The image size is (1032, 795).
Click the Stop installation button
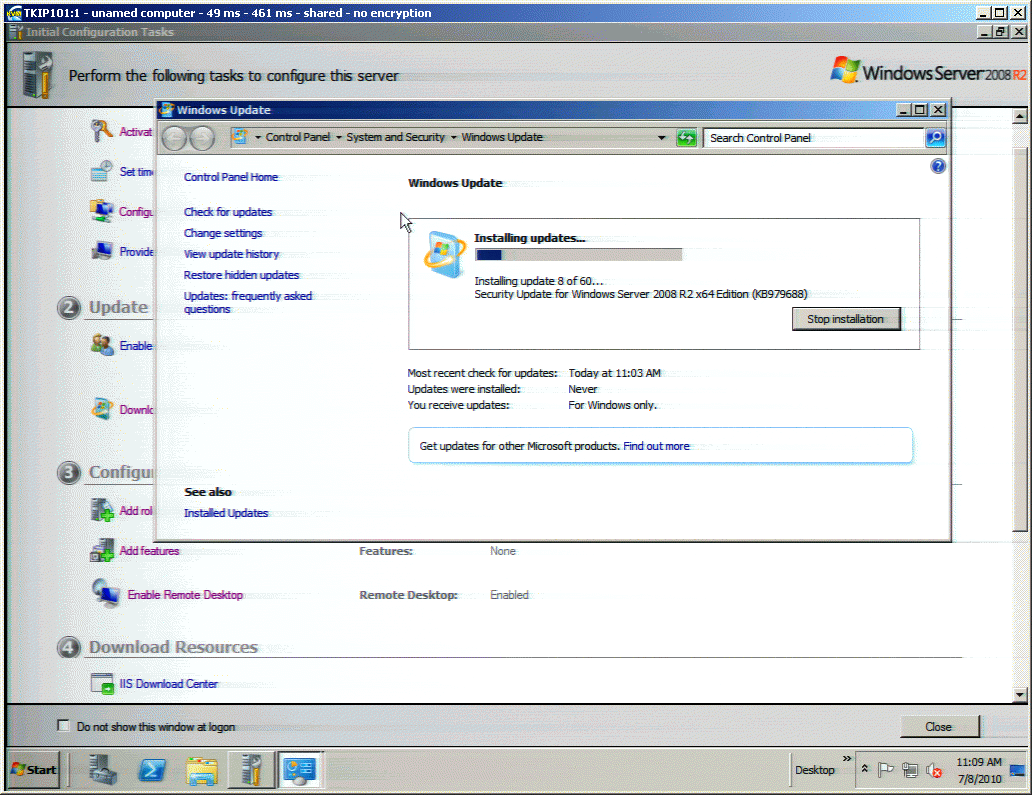pos(846,319)
